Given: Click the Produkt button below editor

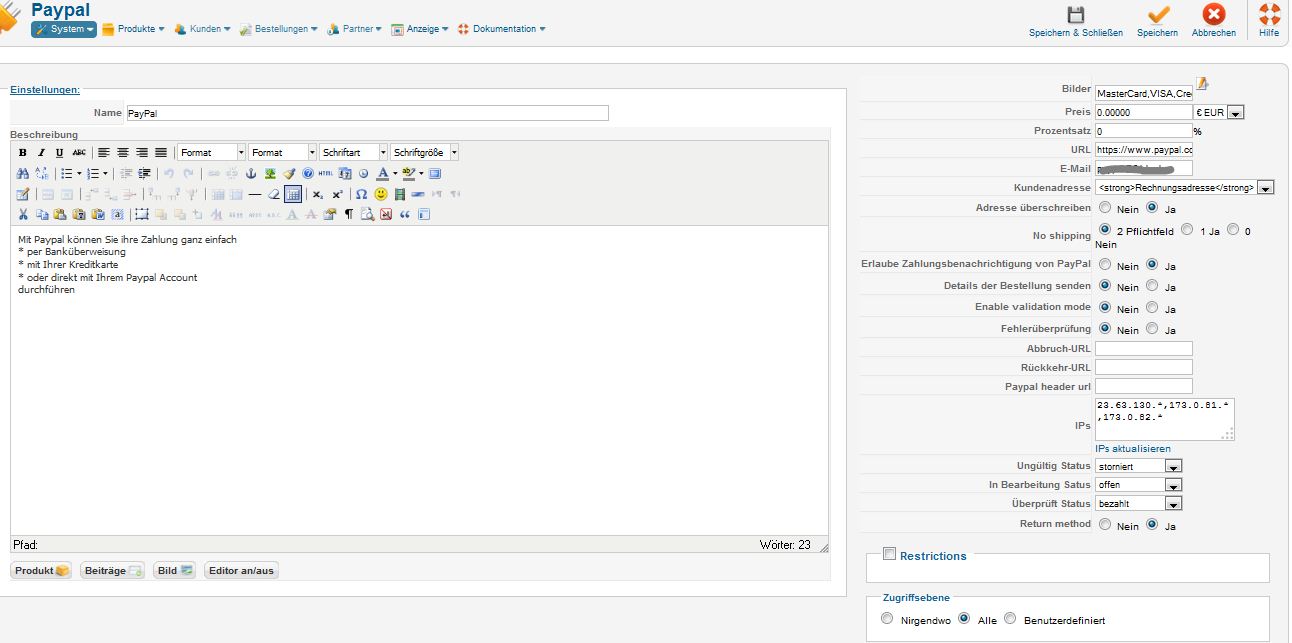Looking at the screenshot, I should (x=41, y=570).
